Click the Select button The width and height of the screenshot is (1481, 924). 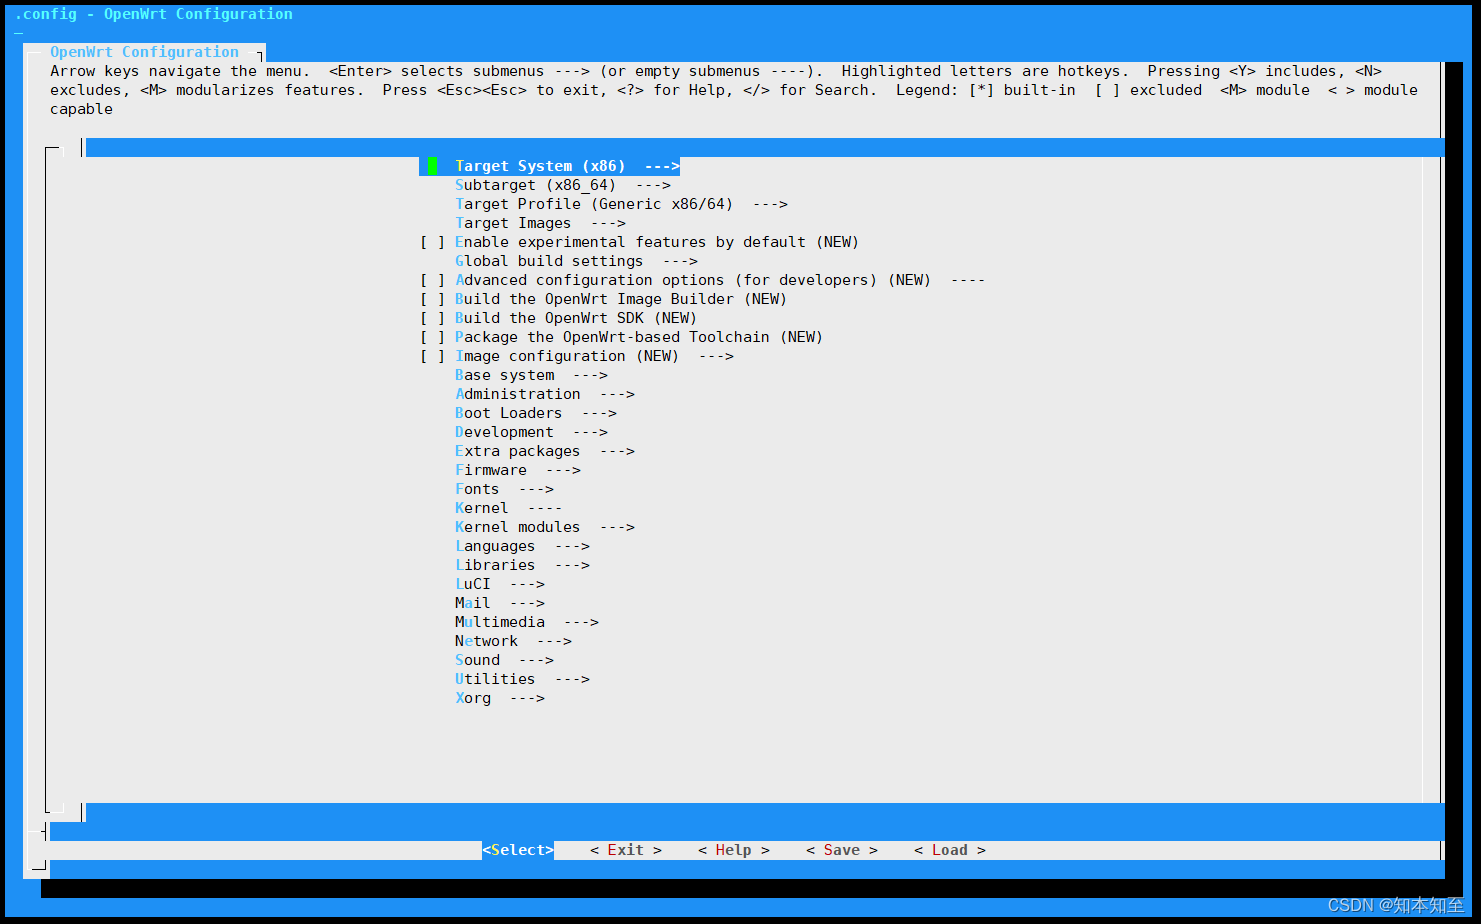tap(518, 850)
